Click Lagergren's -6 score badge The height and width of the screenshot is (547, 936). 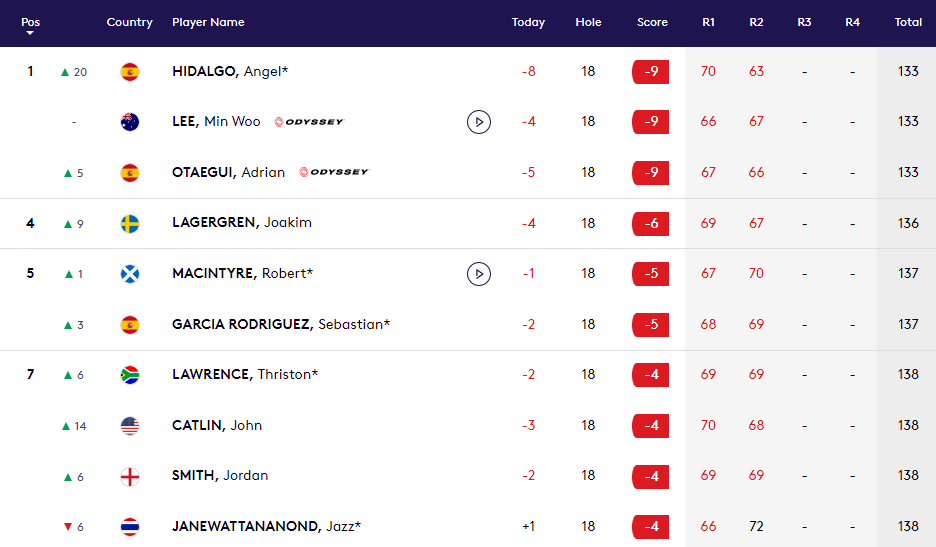(x=651, y=223)
